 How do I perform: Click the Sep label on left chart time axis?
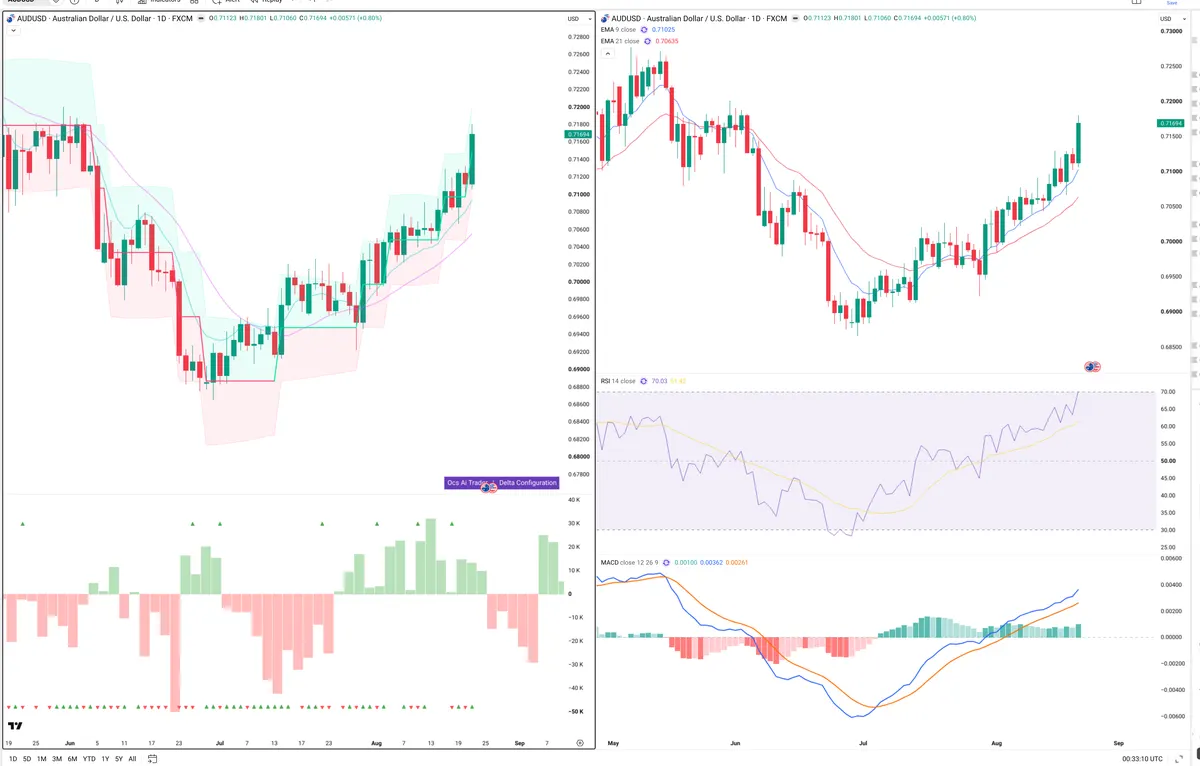tap(518, 744)
